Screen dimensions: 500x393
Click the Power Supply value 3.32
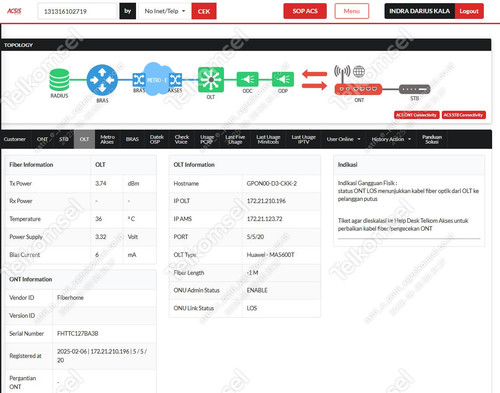click(101, 237)
